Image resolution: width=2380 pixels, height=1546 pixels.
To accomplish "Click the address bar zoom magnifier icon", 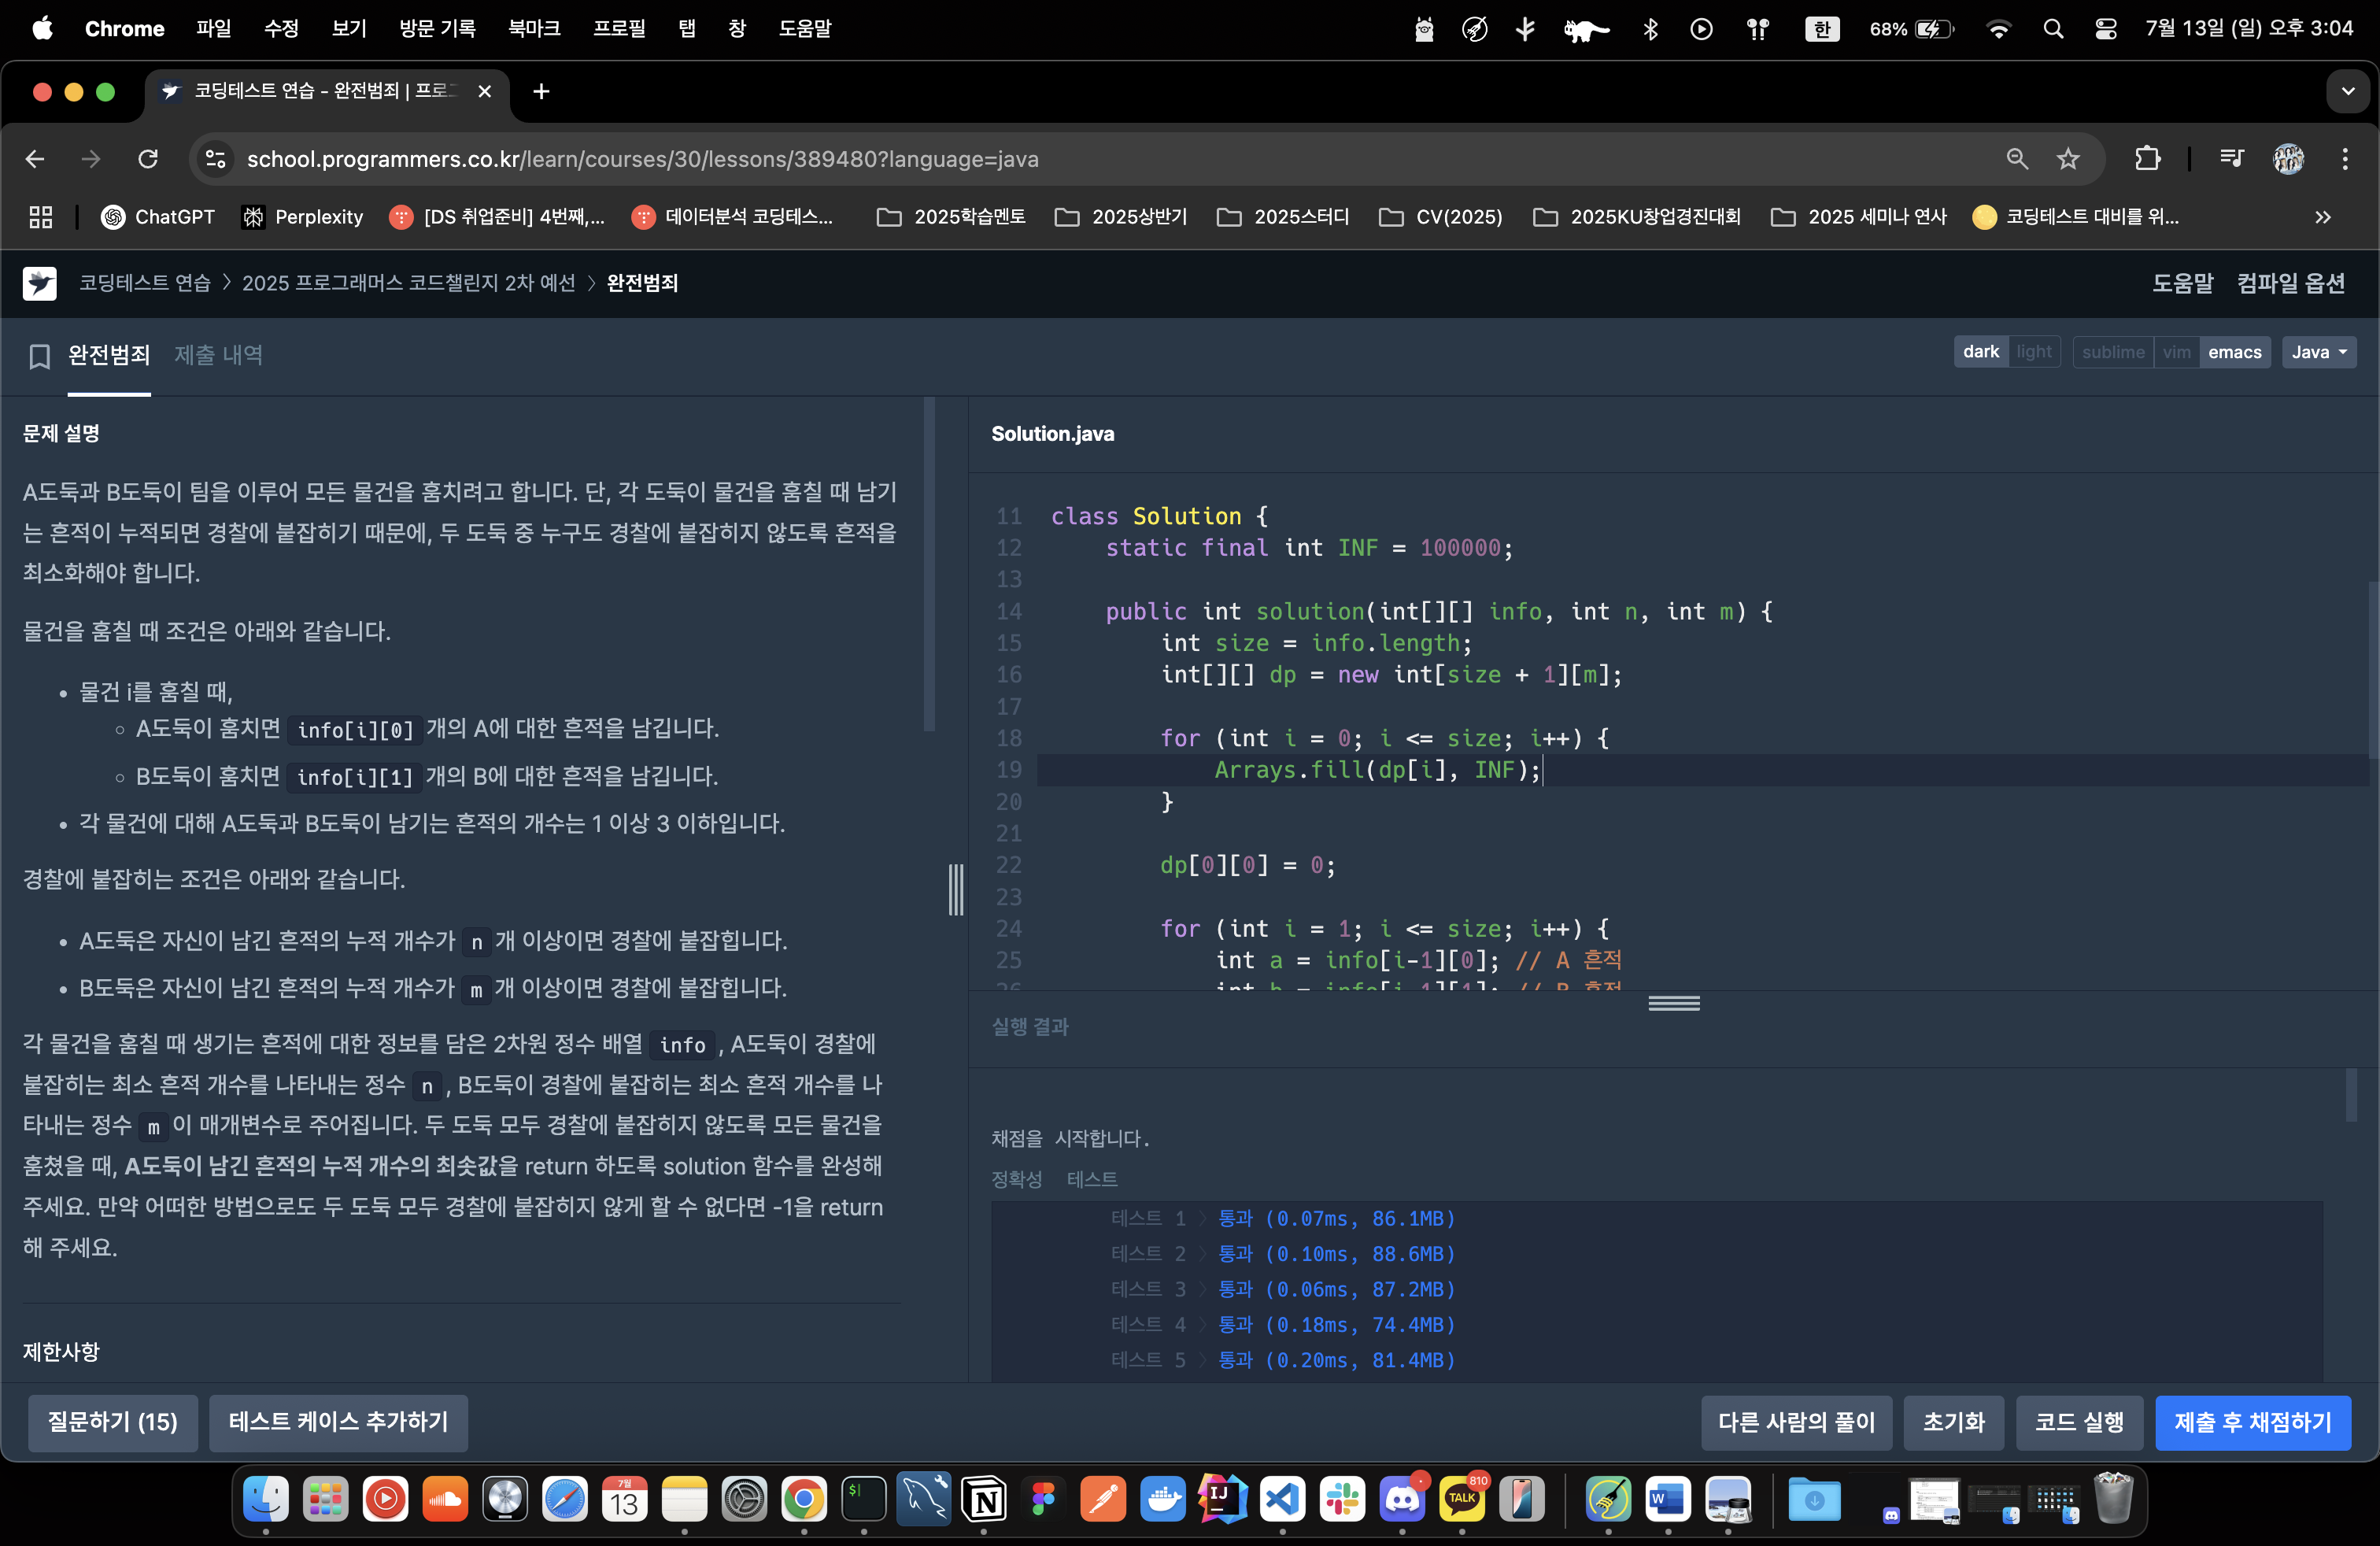I will click(x=2017, y=159).
